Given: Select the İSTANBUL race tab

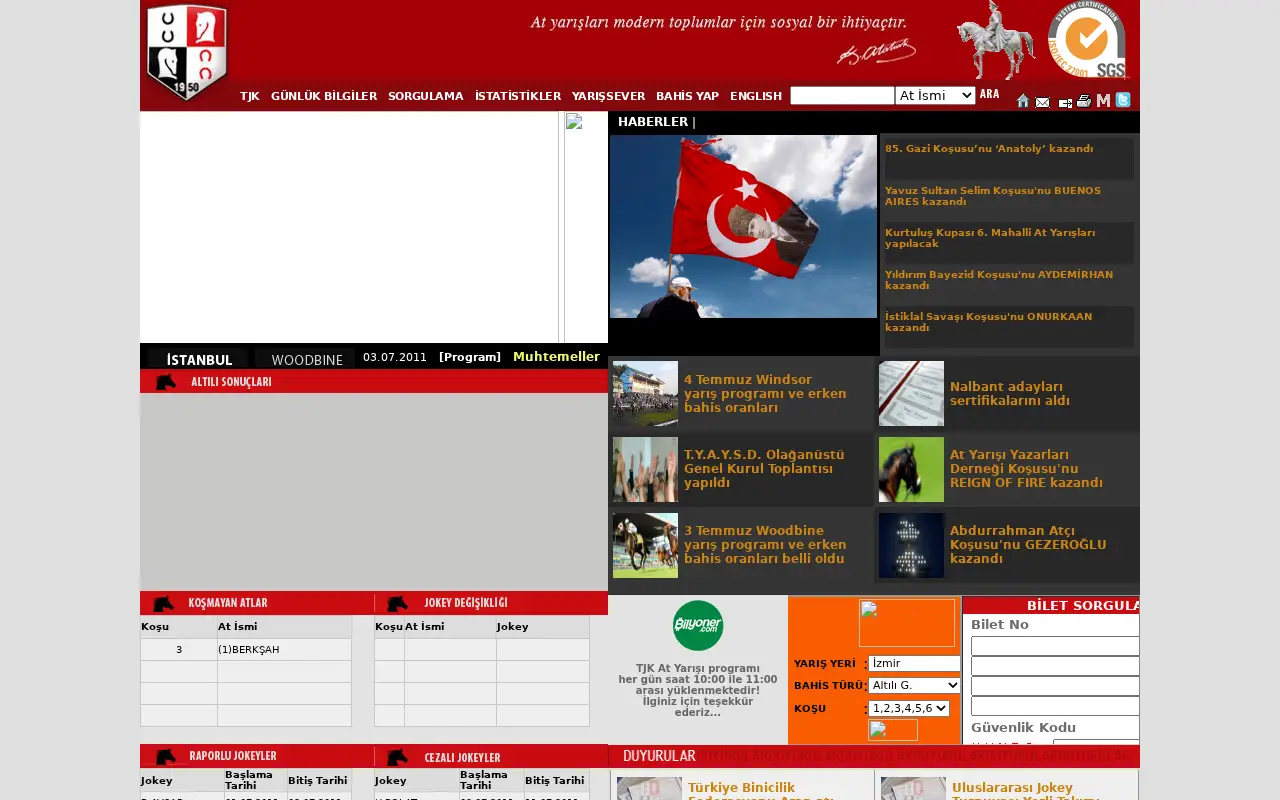Looking at the screenshot, I should tap(199, 359).
